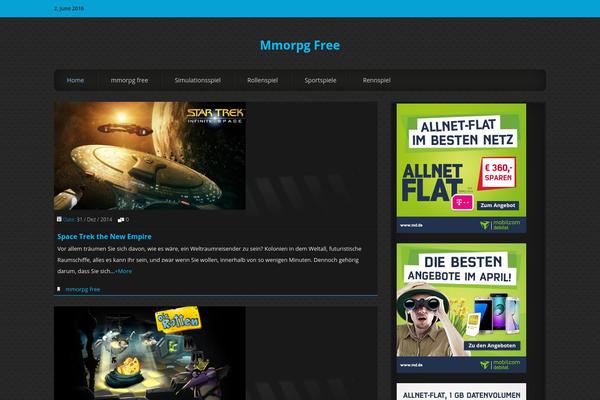
Task: Click mobilcom debitel logo in Allnet-Flat ad
Action: click(500, 225)
